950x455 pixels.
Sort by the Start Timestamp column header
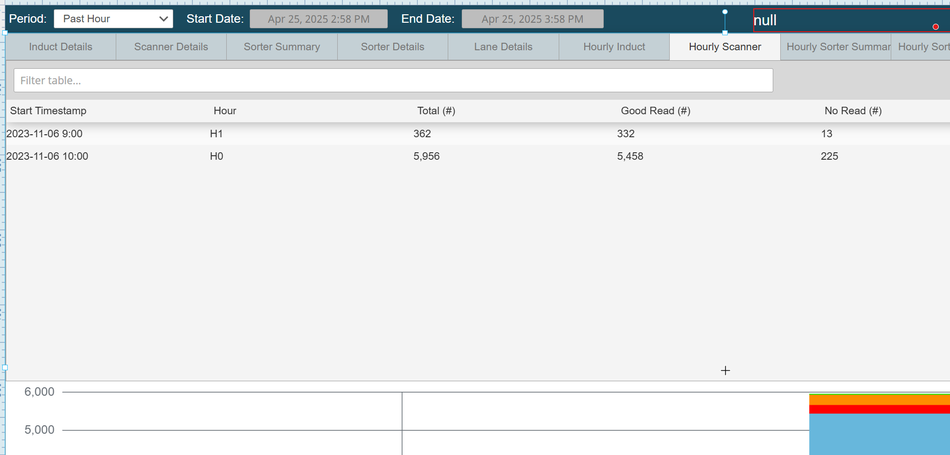(x=48, y=111)
